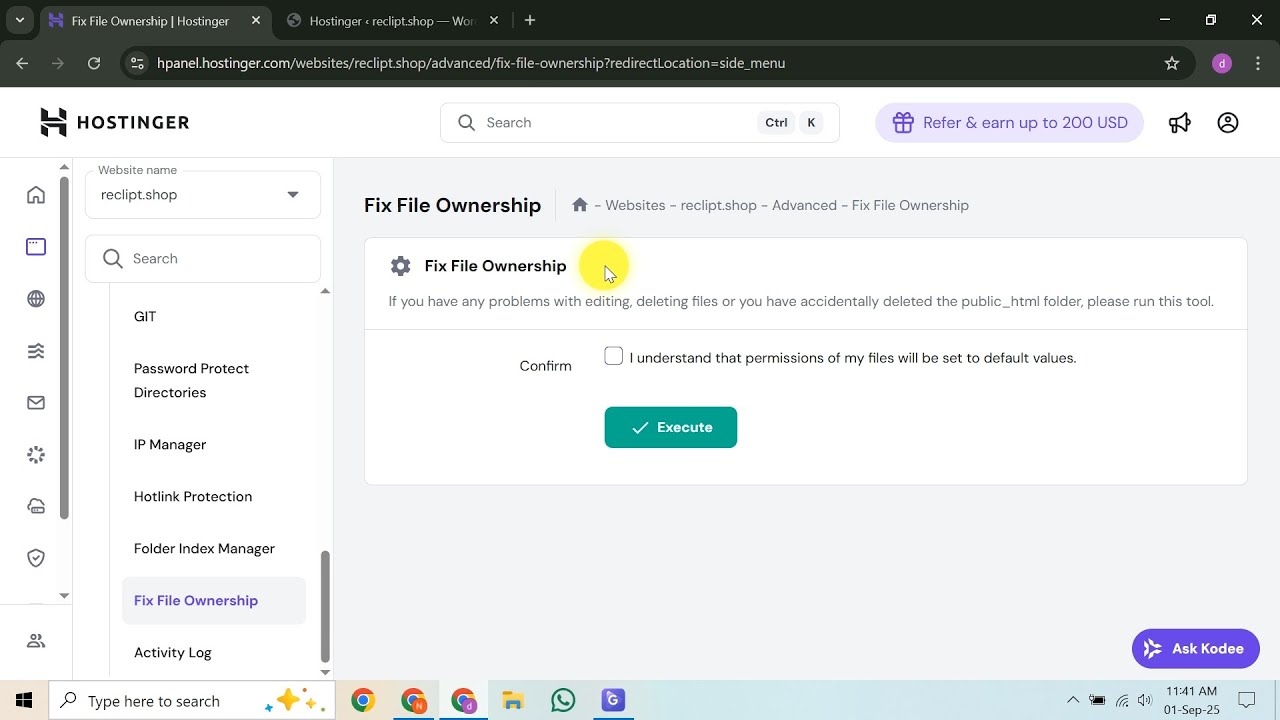Click the Websites breadcrumb link
1280x720 pixels.
coord(635,205)
